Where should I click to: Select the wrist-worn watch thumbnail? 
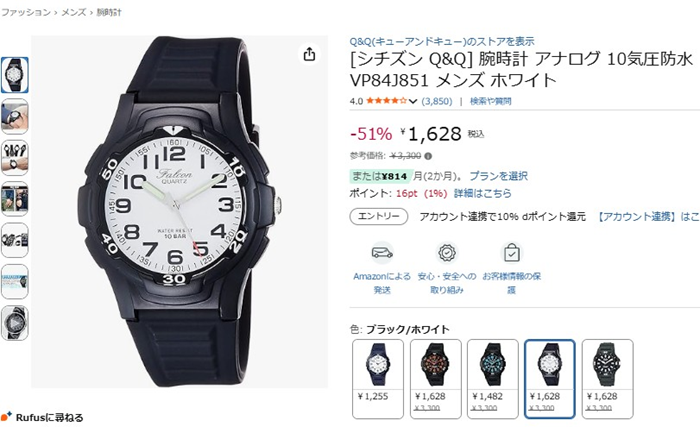coord(14,116)
